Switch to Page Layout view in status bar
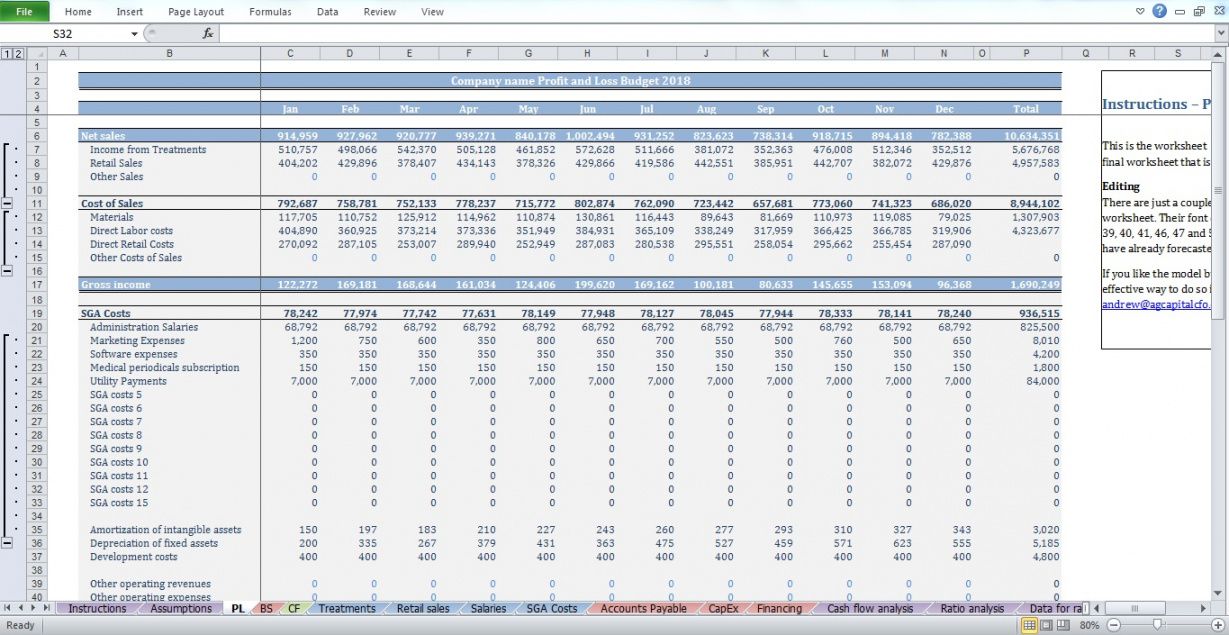 click(x=1047, y=625)
